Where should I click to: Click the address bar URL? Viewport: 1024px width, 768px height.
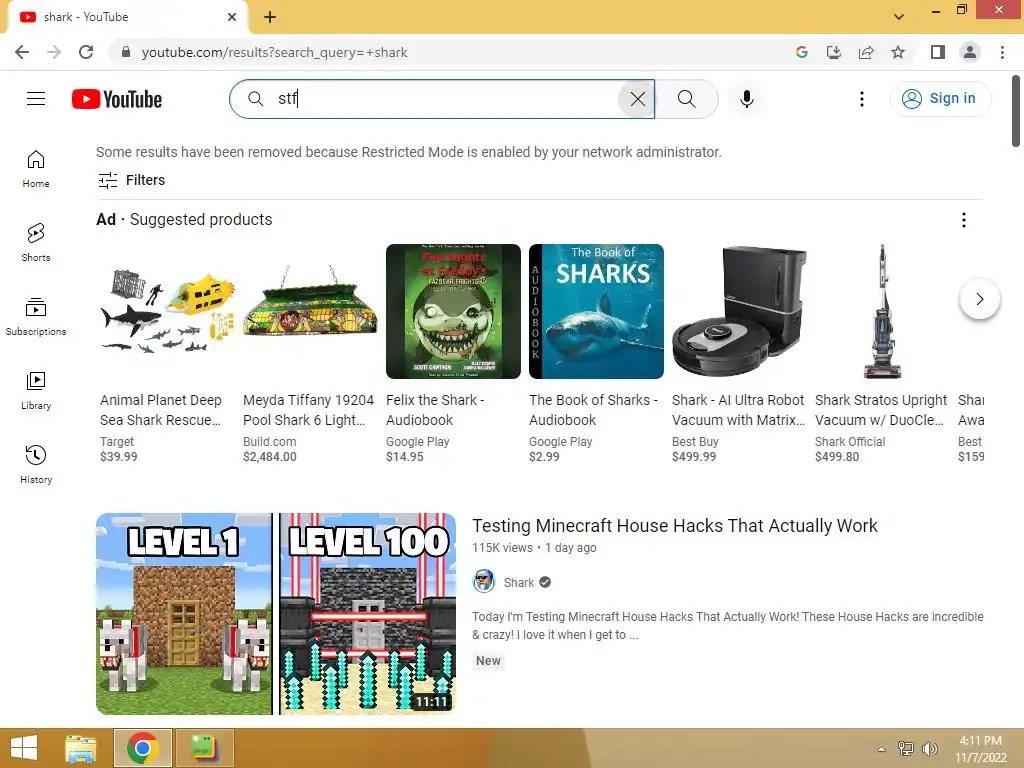(x=274, y=52)
